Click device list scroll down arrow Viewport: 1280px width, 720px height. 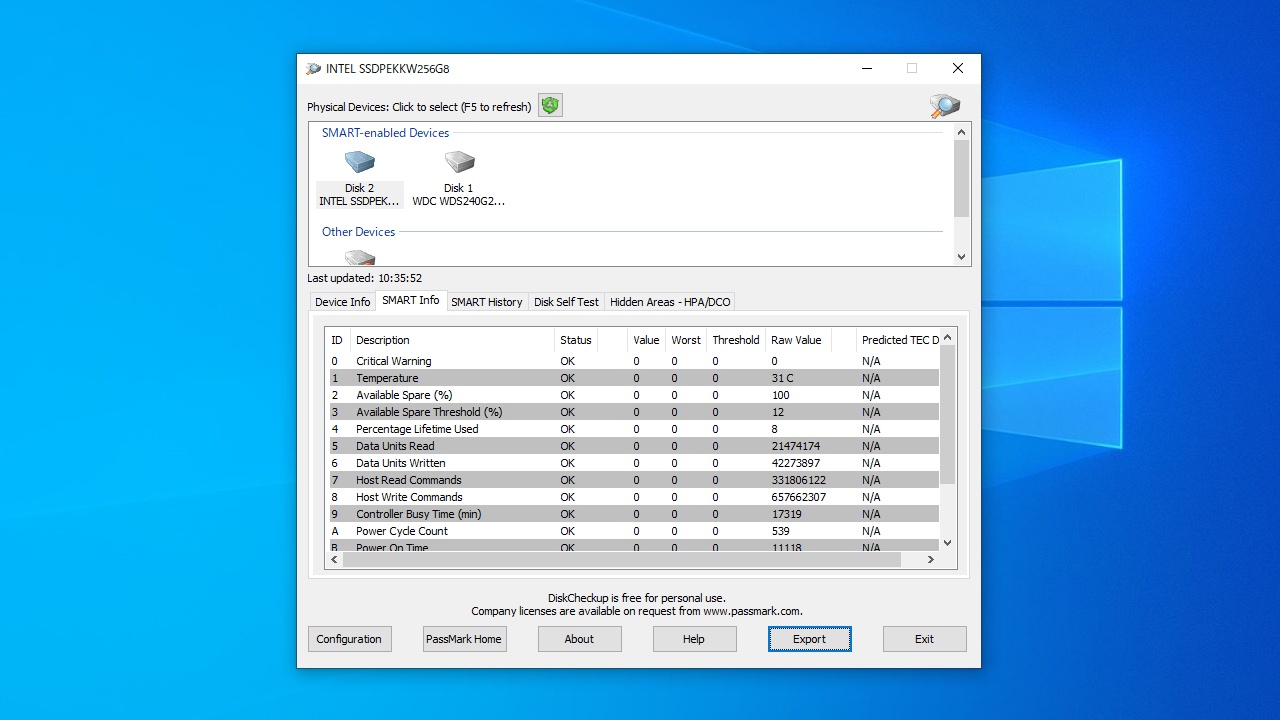[962, 257]
